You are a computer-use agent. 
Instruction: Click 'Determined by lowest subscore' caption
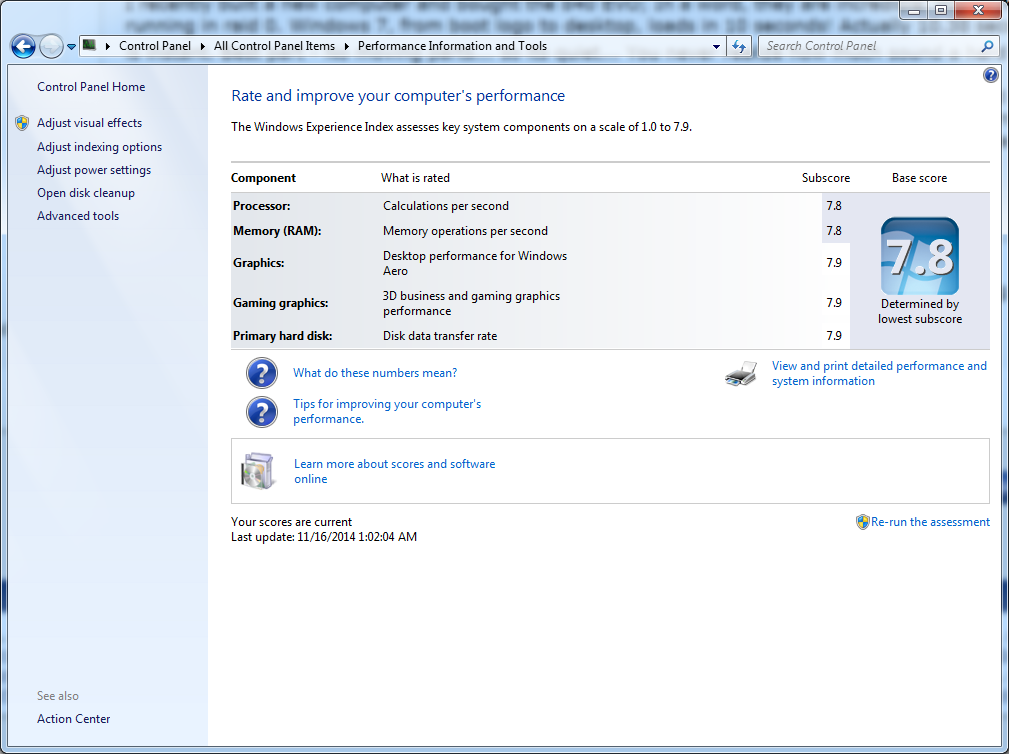pyautogui.click(x=920, y=311)
